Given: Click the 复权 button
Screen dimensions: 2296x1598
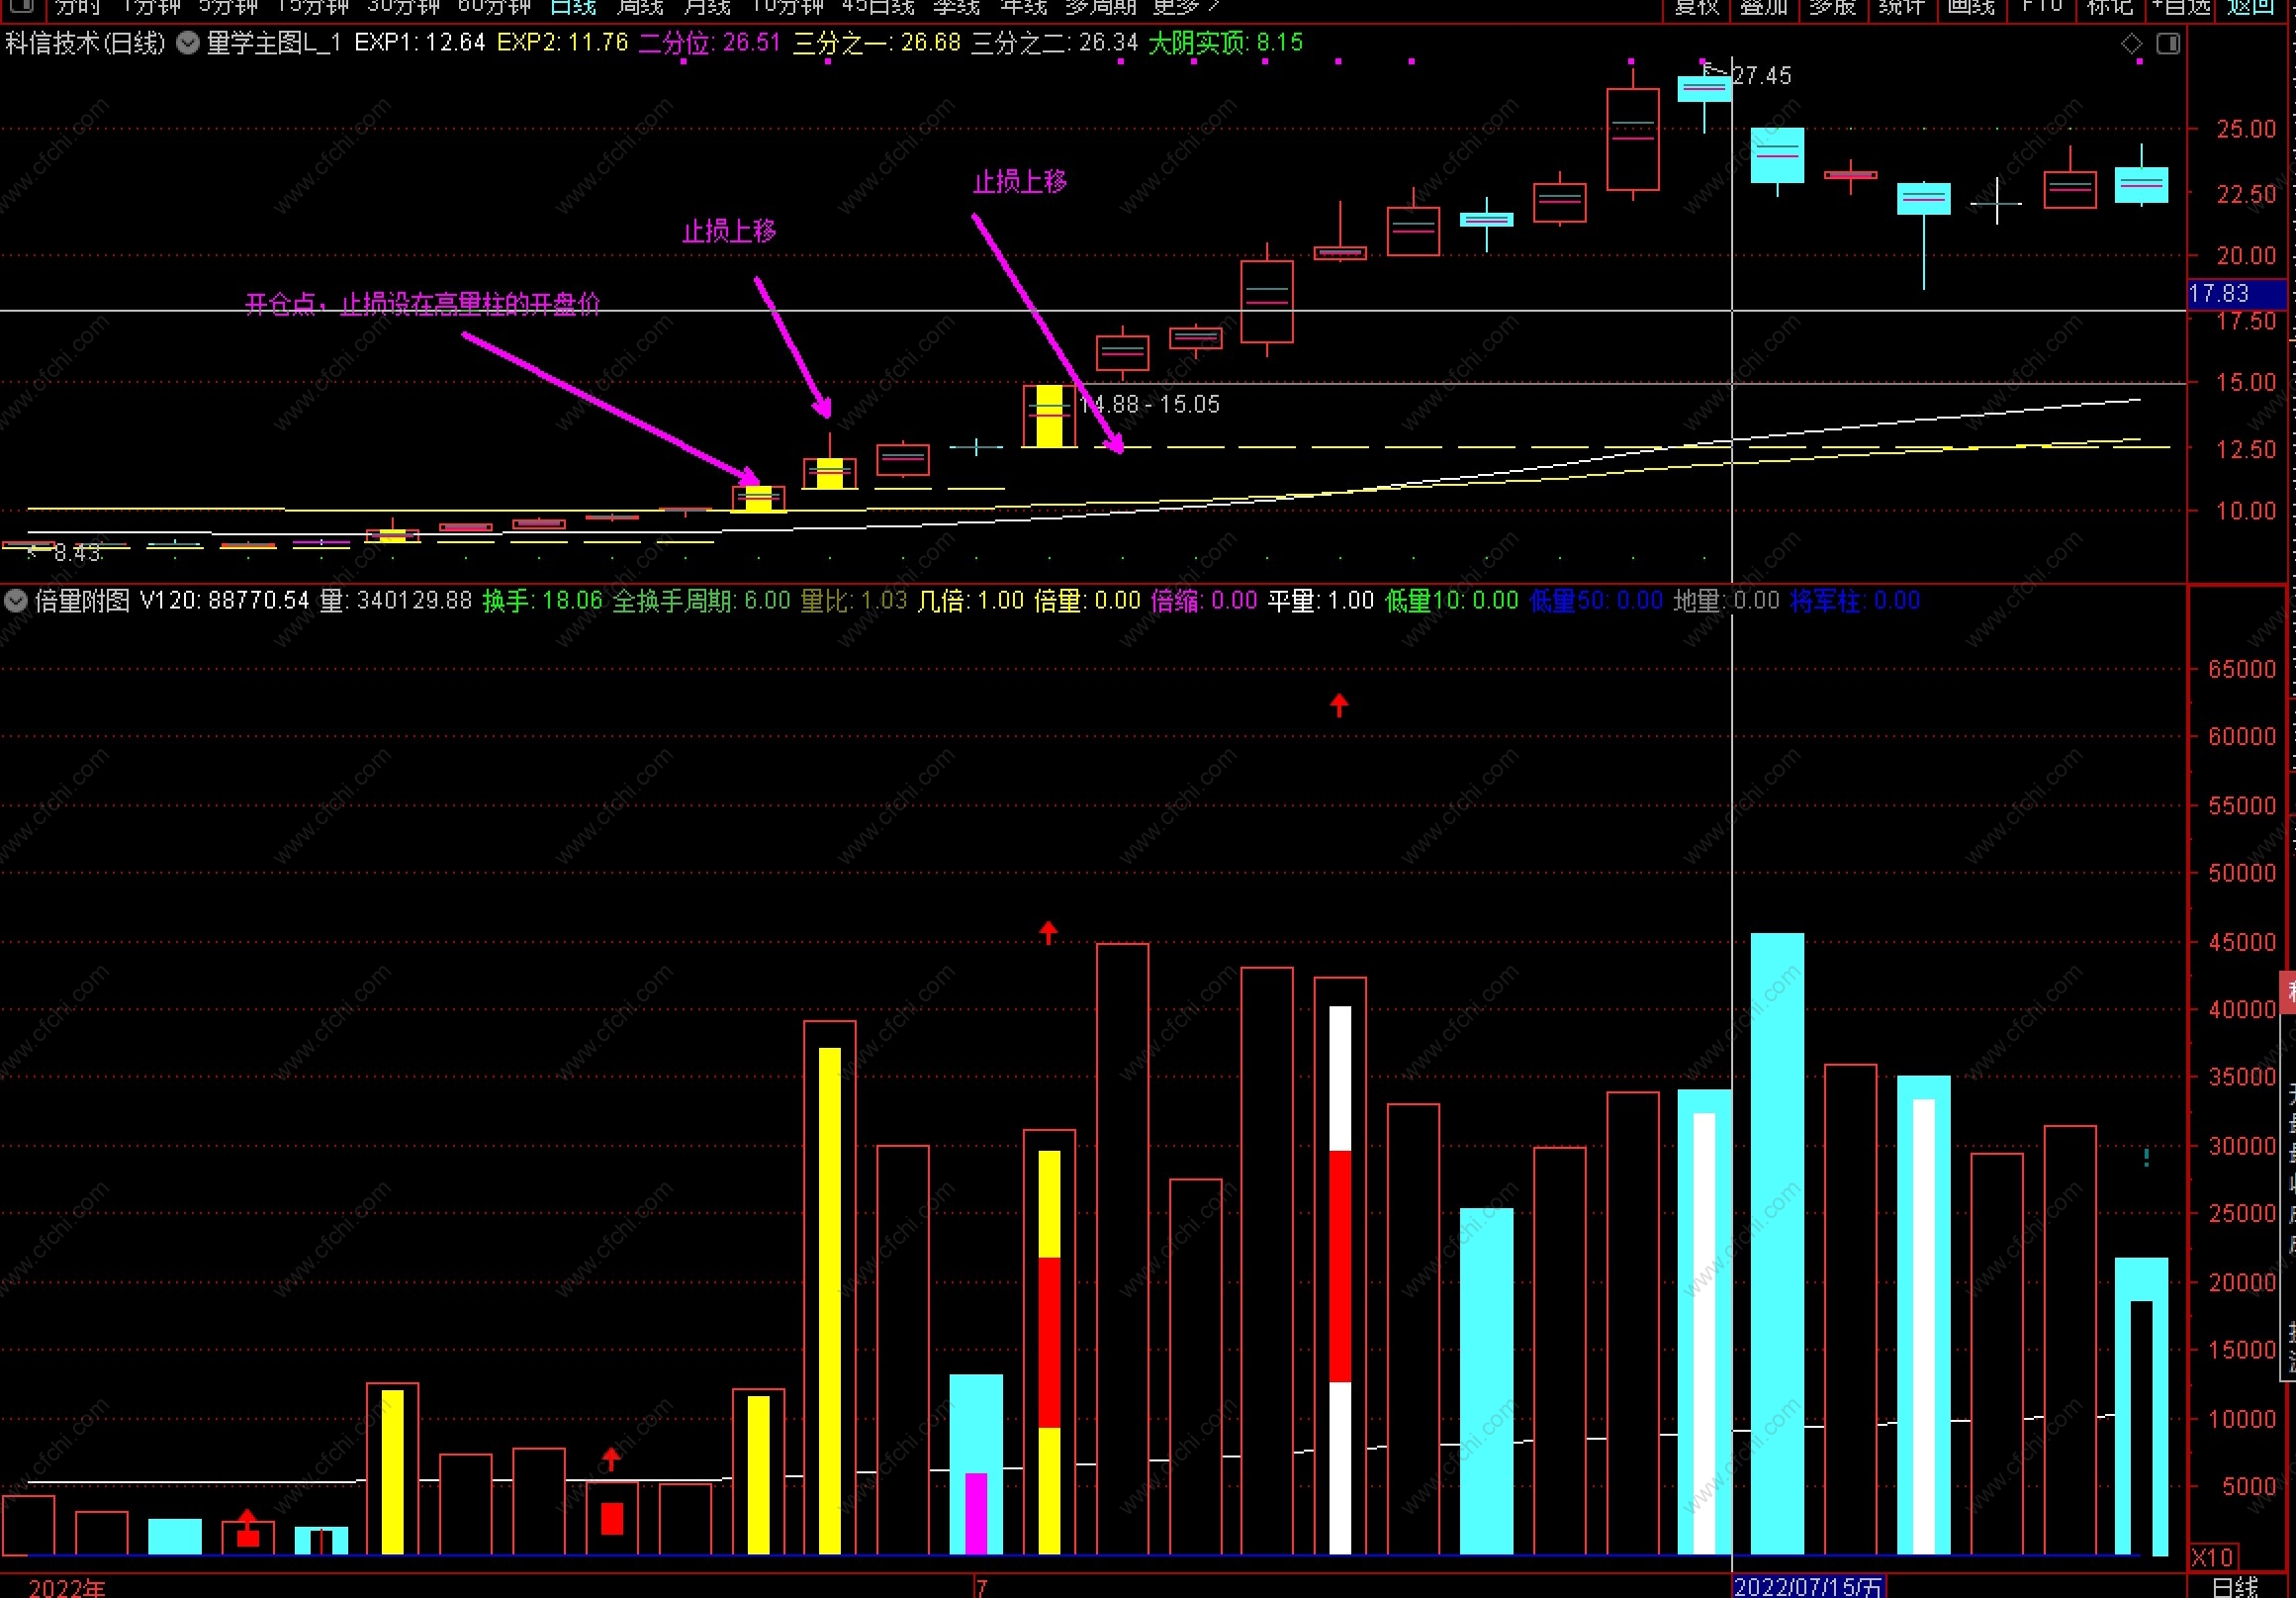Looking at the screenshot, I should [x=1696, y=7].
